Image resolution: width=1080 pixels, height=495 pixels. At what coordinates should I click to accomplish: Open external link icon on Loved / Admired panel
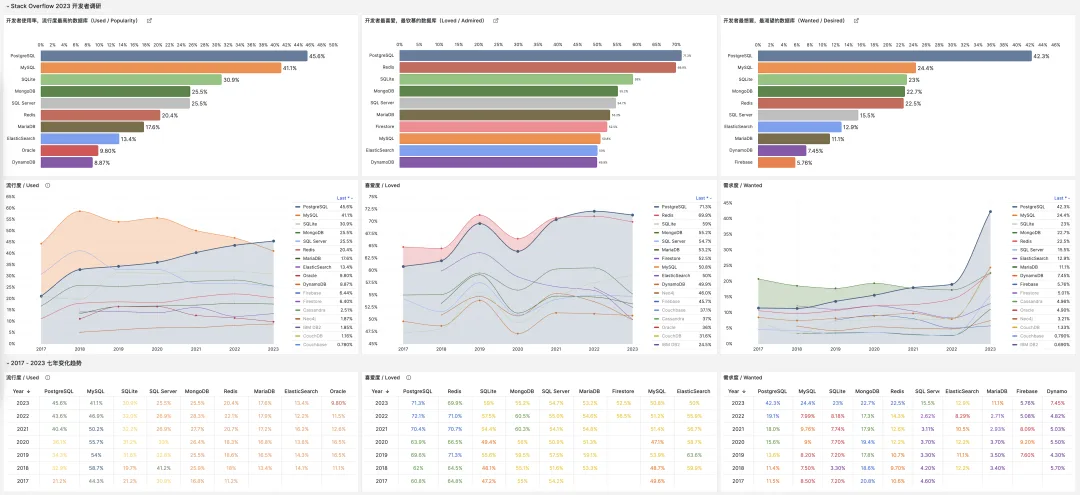[495, 21]
